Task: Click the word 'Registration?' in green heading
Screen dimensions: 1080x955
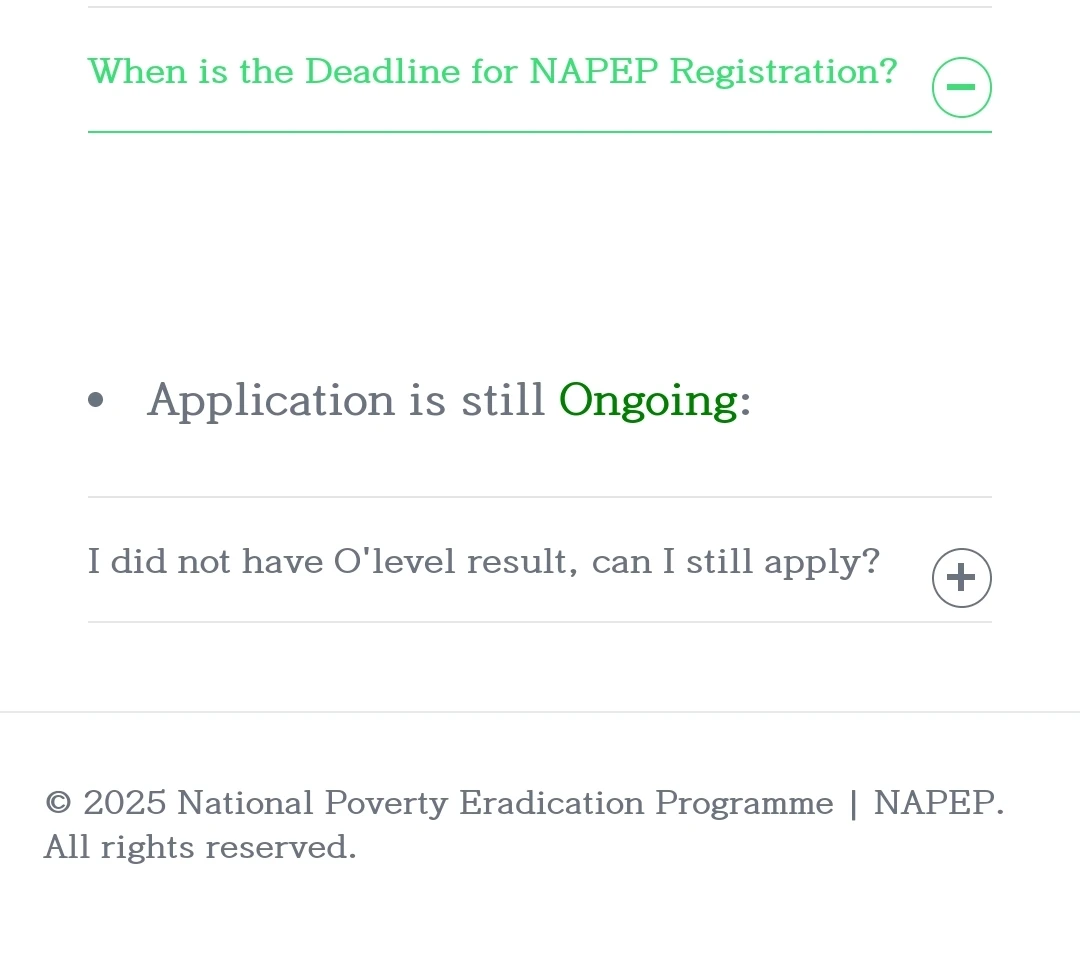Action: pos(783,72)
